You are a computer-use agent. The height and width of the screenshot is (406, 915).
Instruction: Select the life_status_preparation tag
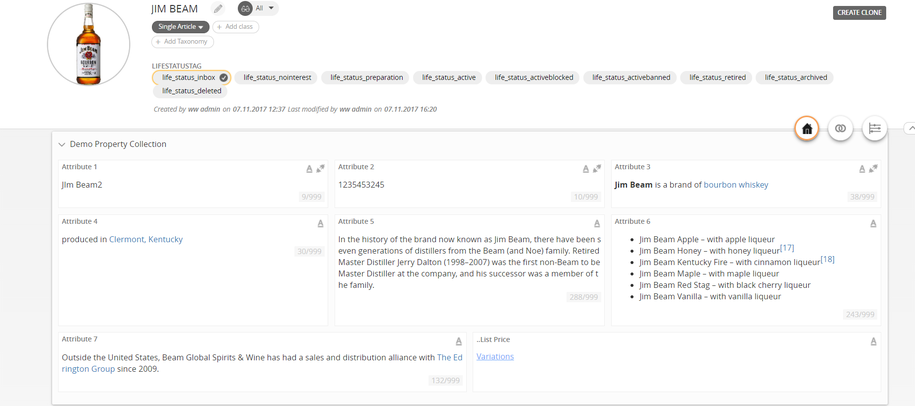coord(366,78)
